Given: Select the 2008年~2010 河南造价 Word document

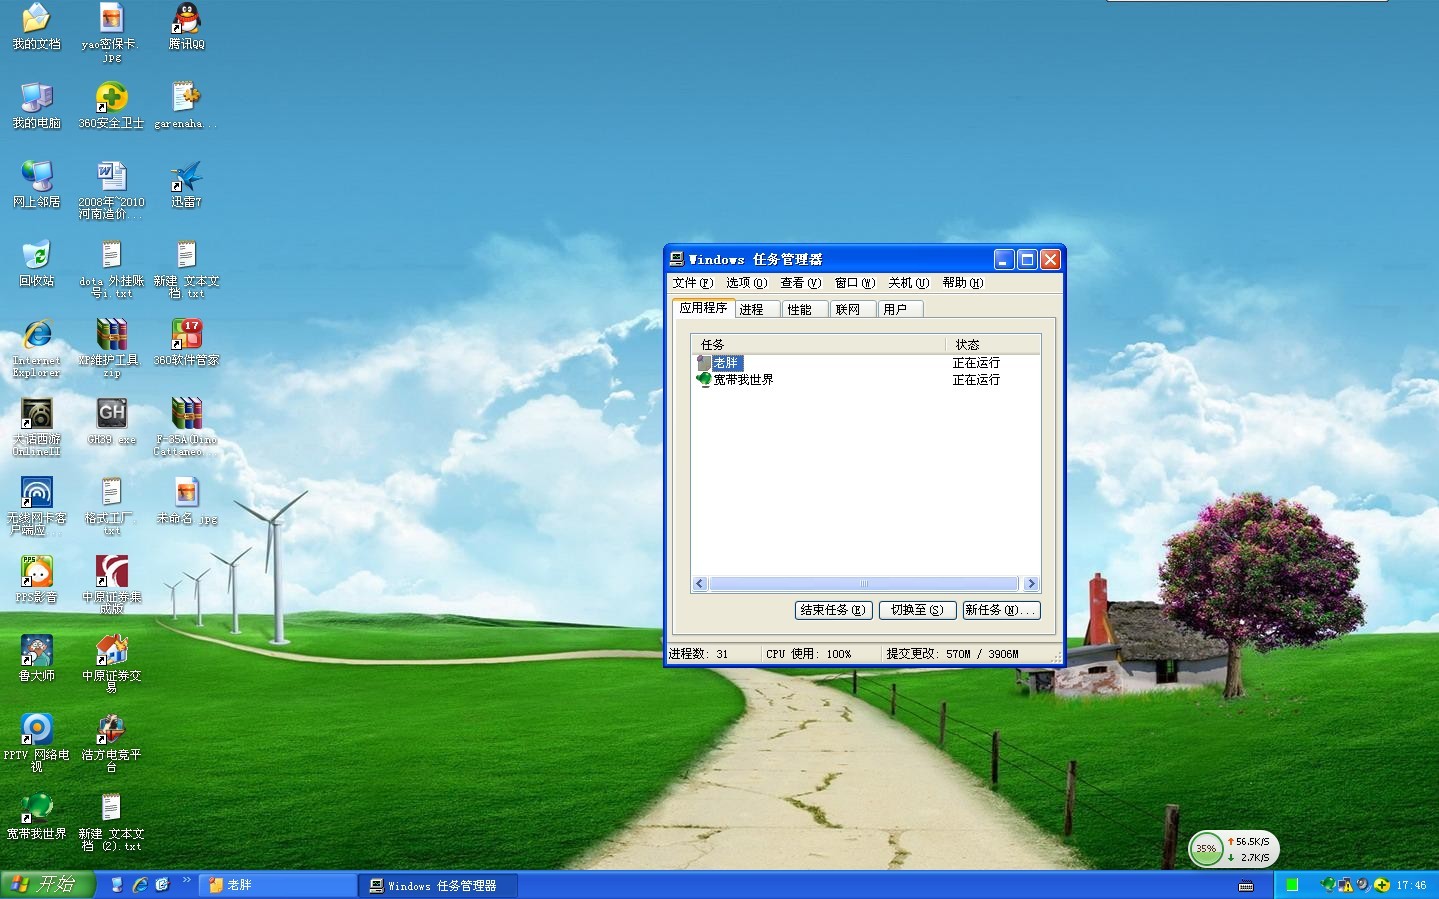Looking at the screenshot, I should [111, 190].
